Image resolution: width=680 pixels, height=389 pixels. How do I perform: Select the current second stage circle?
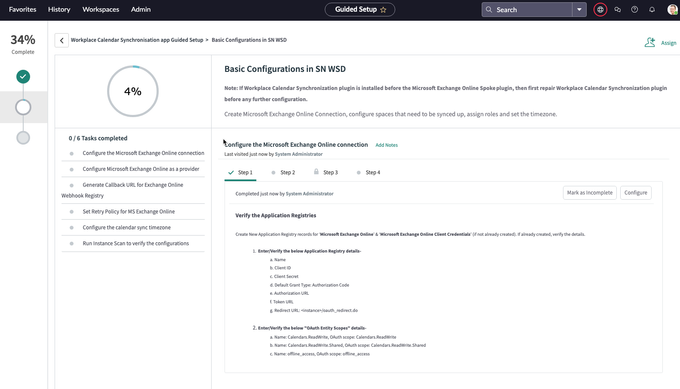(23, 107)
